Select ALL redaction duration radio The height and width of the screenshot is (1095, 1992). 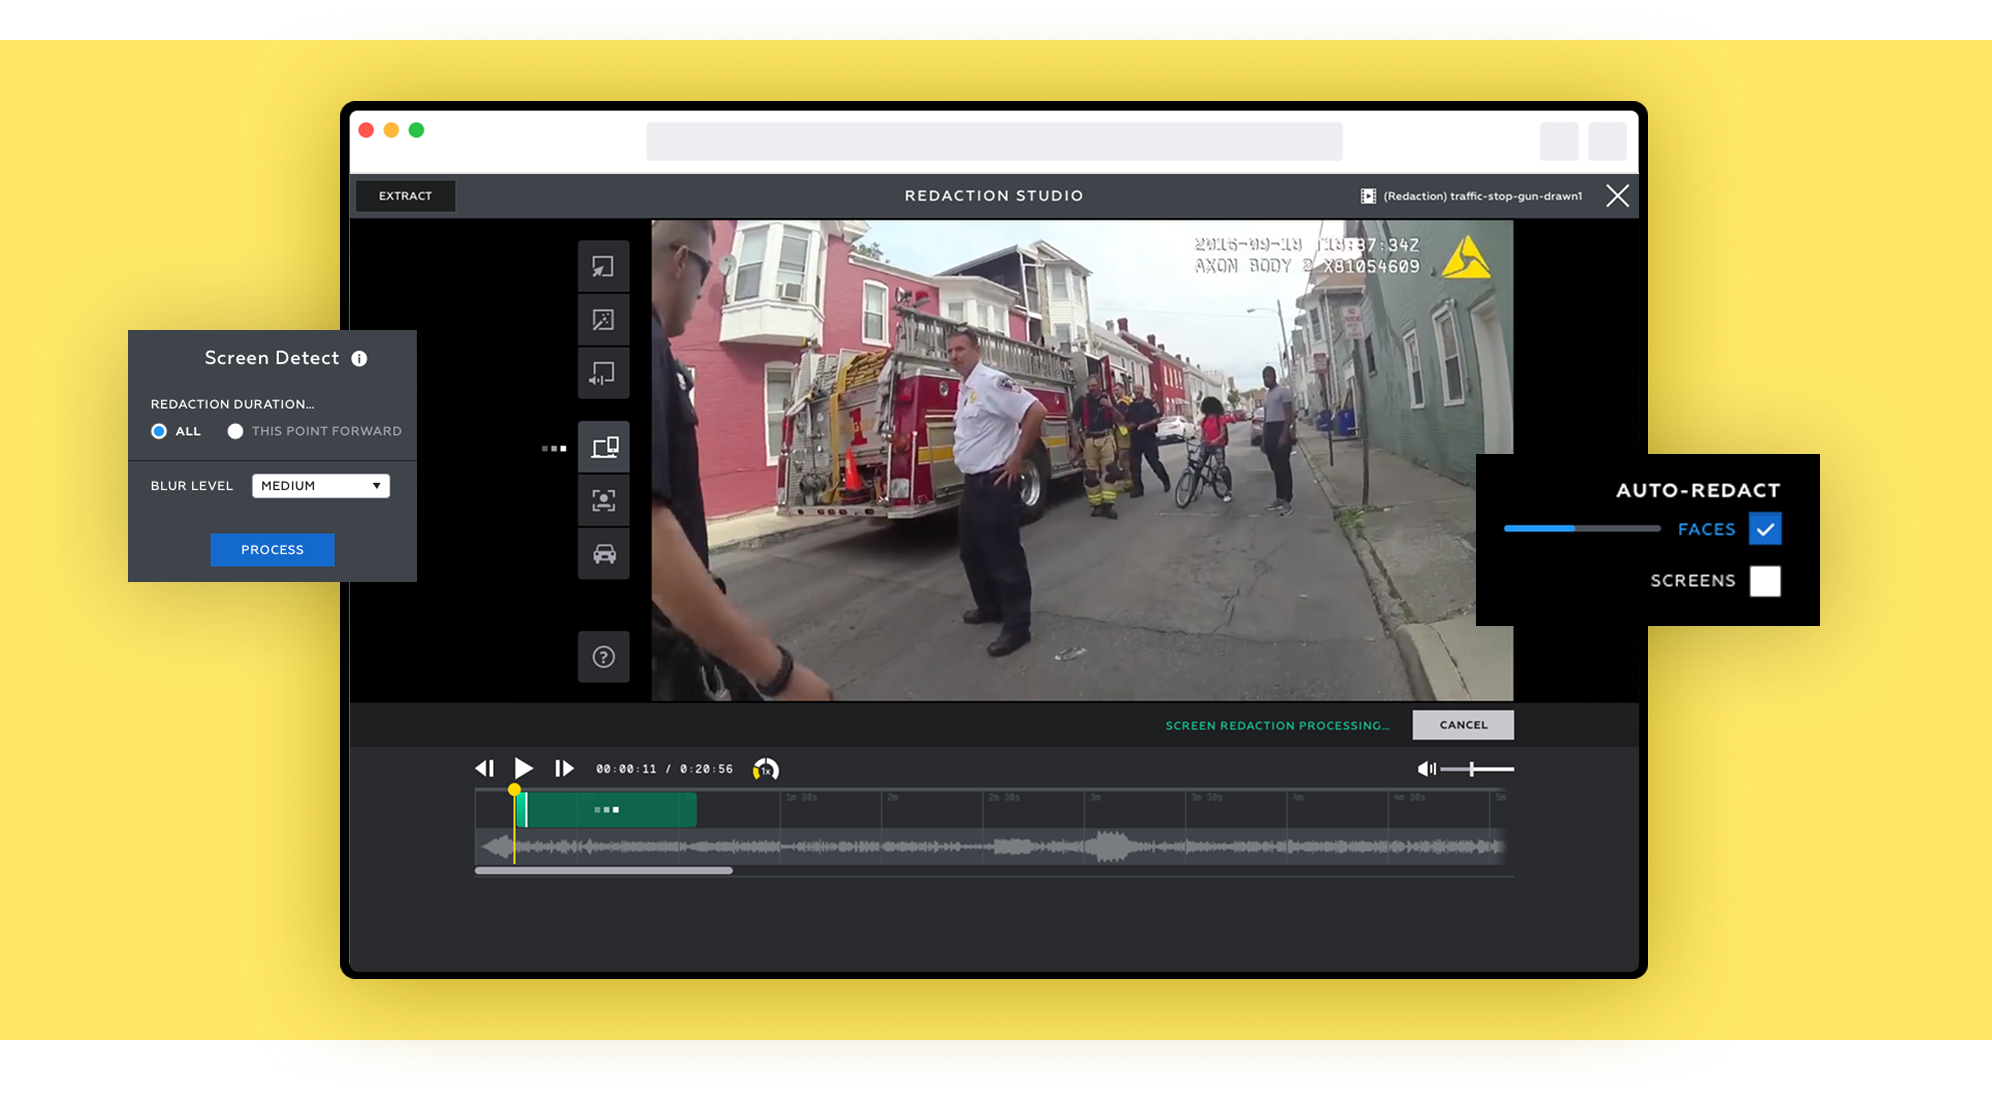coord(159,431)
